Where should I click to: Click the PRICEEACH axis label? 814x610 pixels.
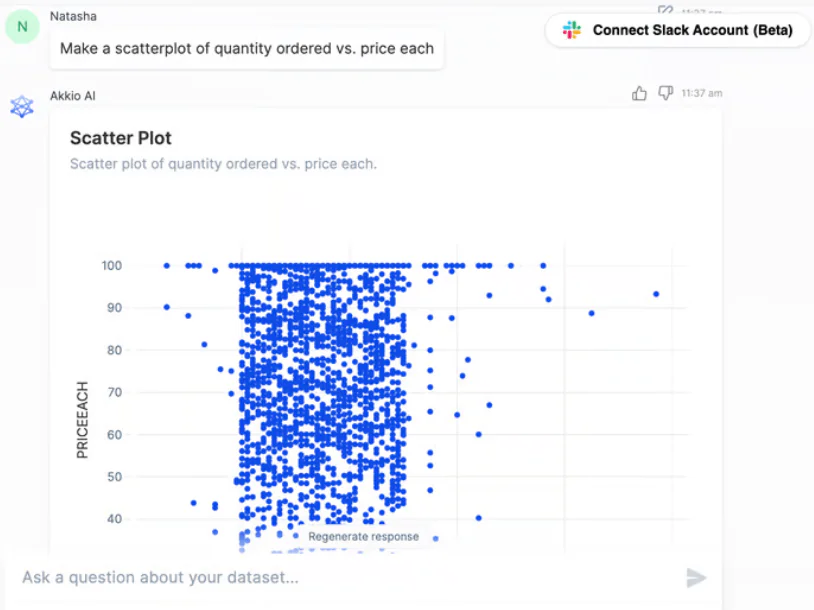pos(83,420)
